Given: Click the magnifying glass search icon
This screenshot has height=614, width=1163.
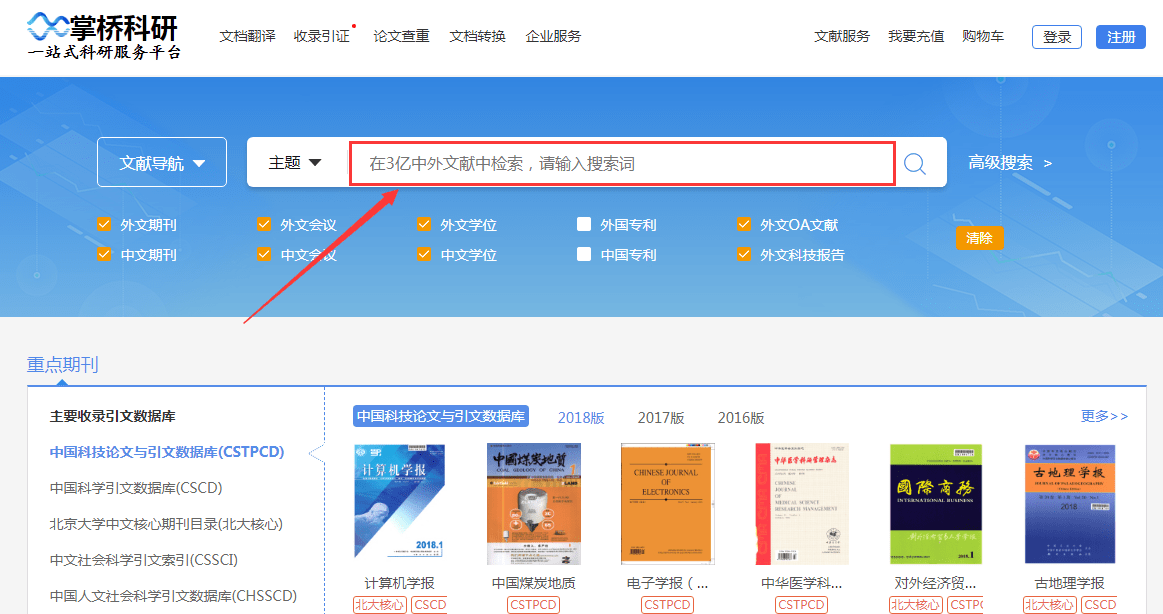Looking at the screenshot, I should click(914, 163).
